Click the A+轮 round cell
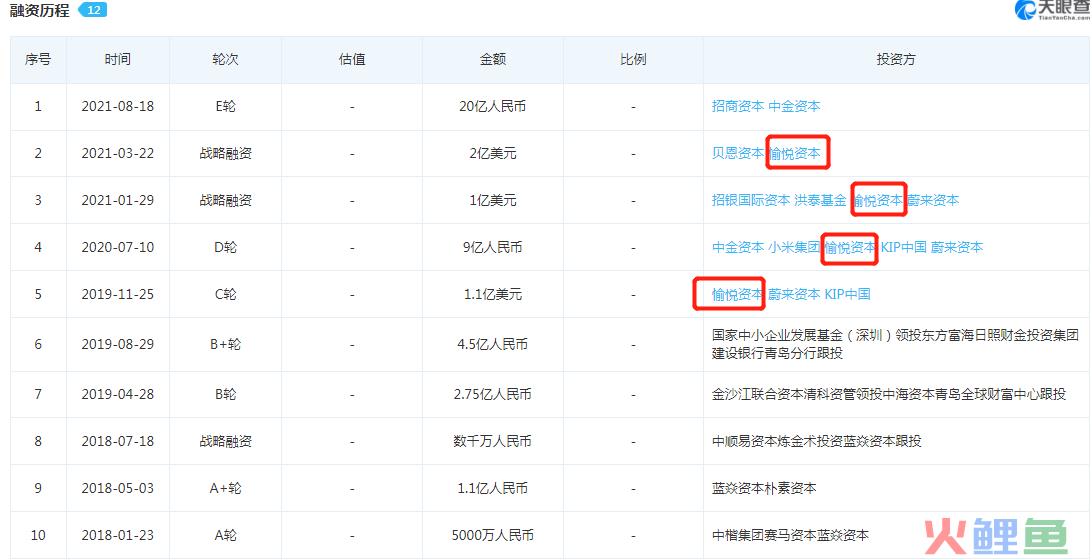1092x560 pixels. pos(226,488)
